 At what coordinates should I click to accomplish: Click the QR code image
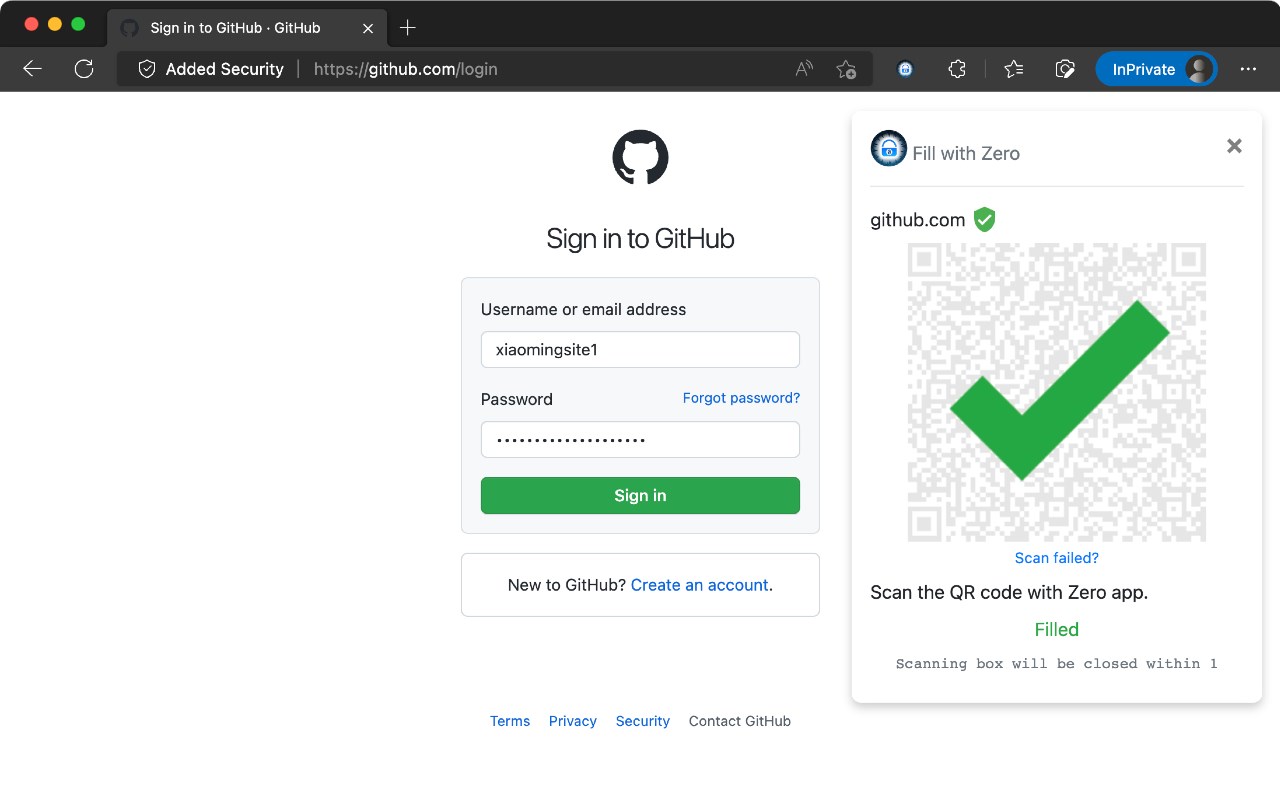1057,392
